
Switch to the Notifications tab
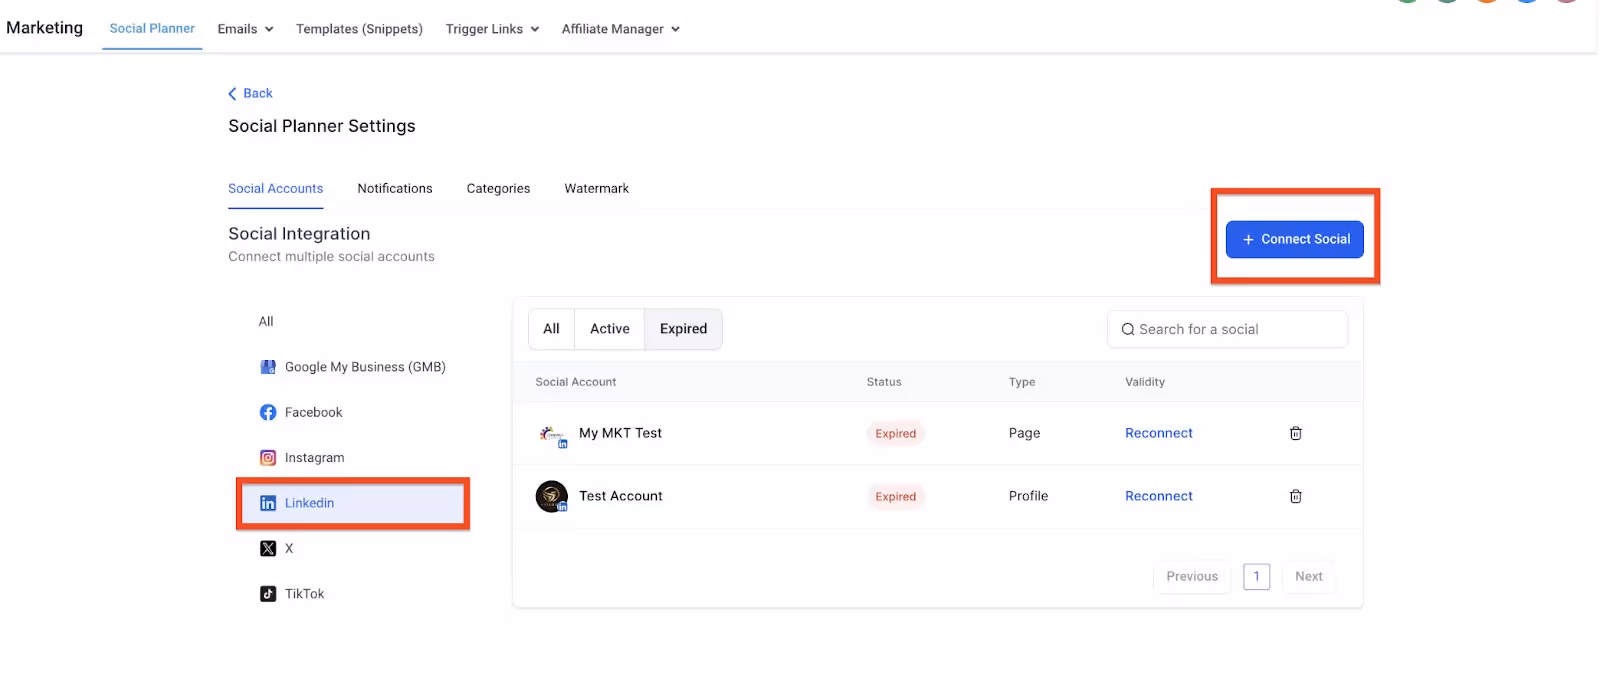point(395,188)
